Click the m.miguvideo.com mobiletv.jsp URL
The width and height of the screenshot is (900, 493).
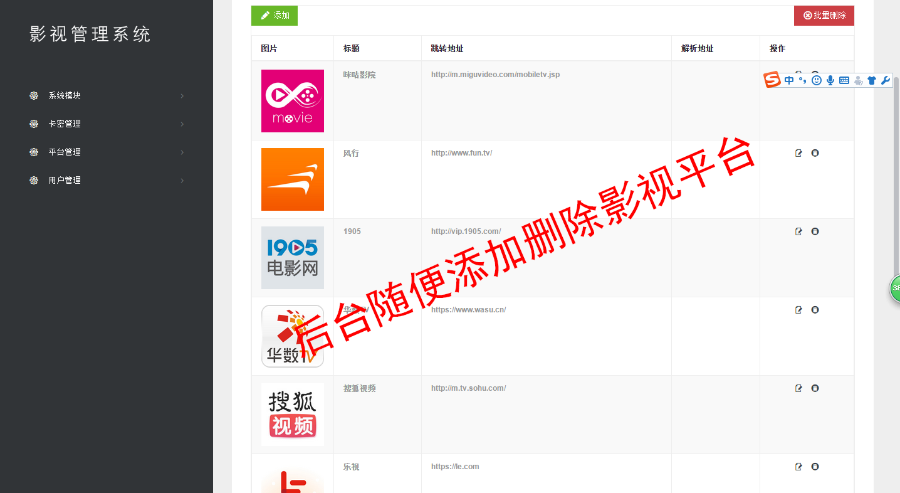495,75
